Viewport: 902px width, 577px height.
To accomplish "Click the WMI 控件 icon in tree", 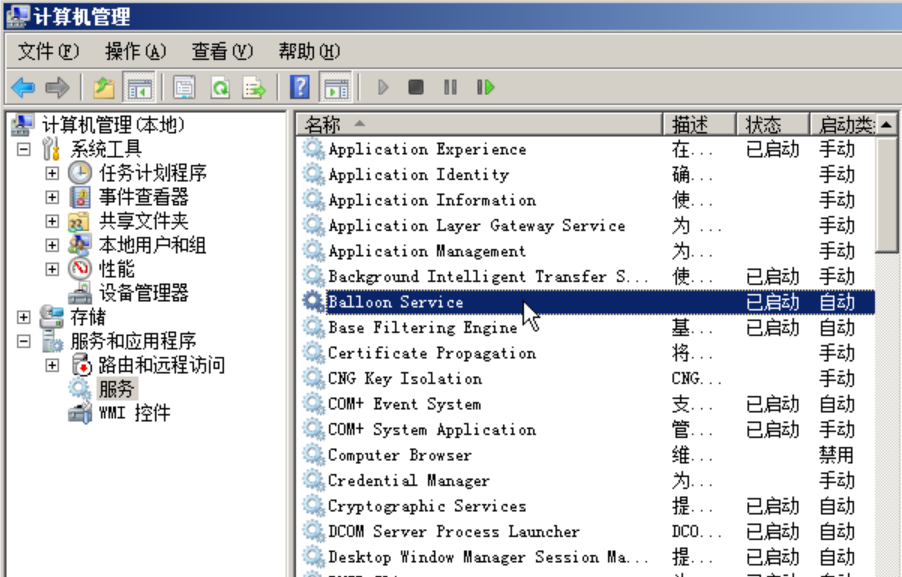I will 80,413.
